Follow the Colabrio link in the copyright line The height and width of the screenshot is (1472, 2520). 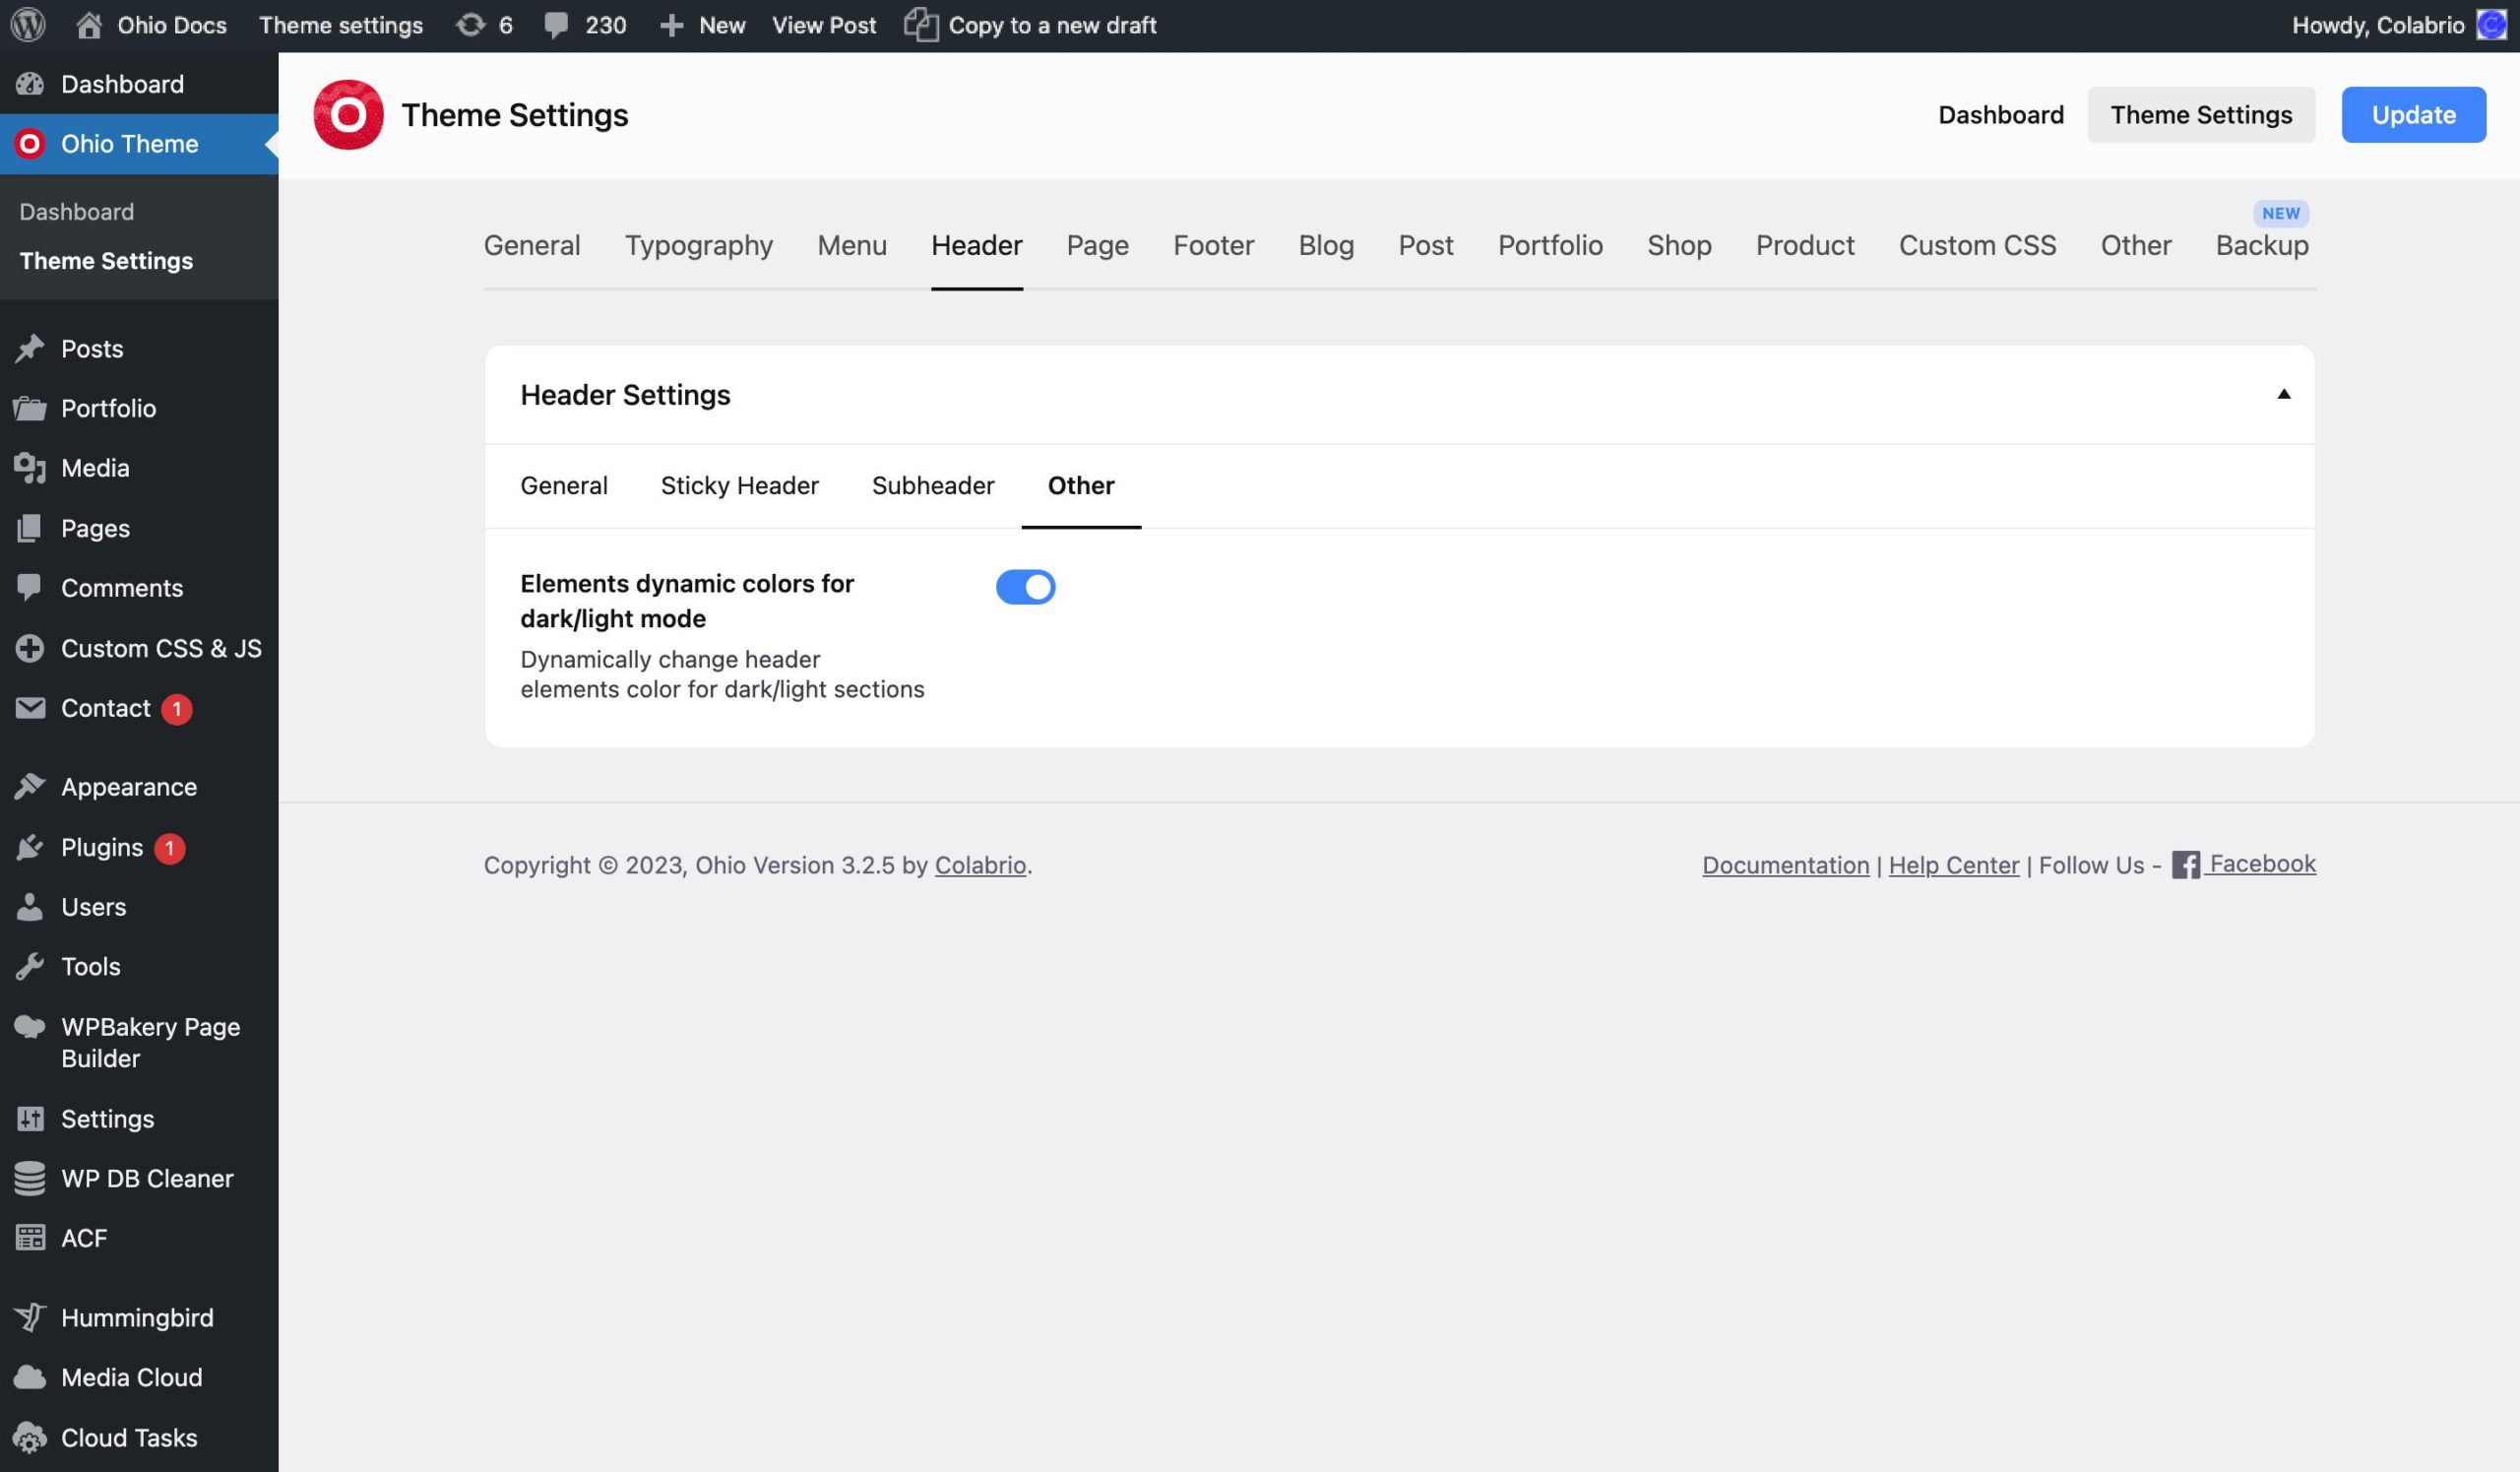click(980, 865)
